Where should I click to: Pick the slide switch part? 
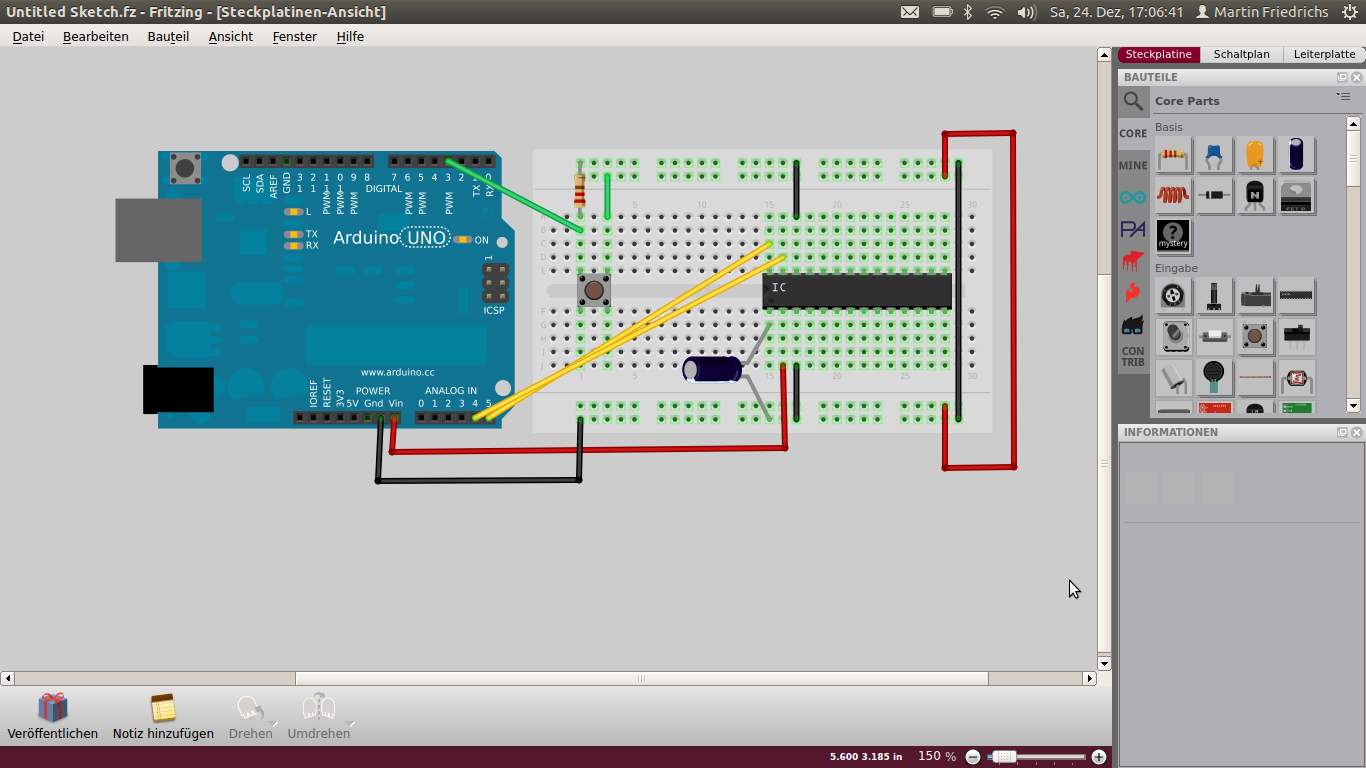1297,337
